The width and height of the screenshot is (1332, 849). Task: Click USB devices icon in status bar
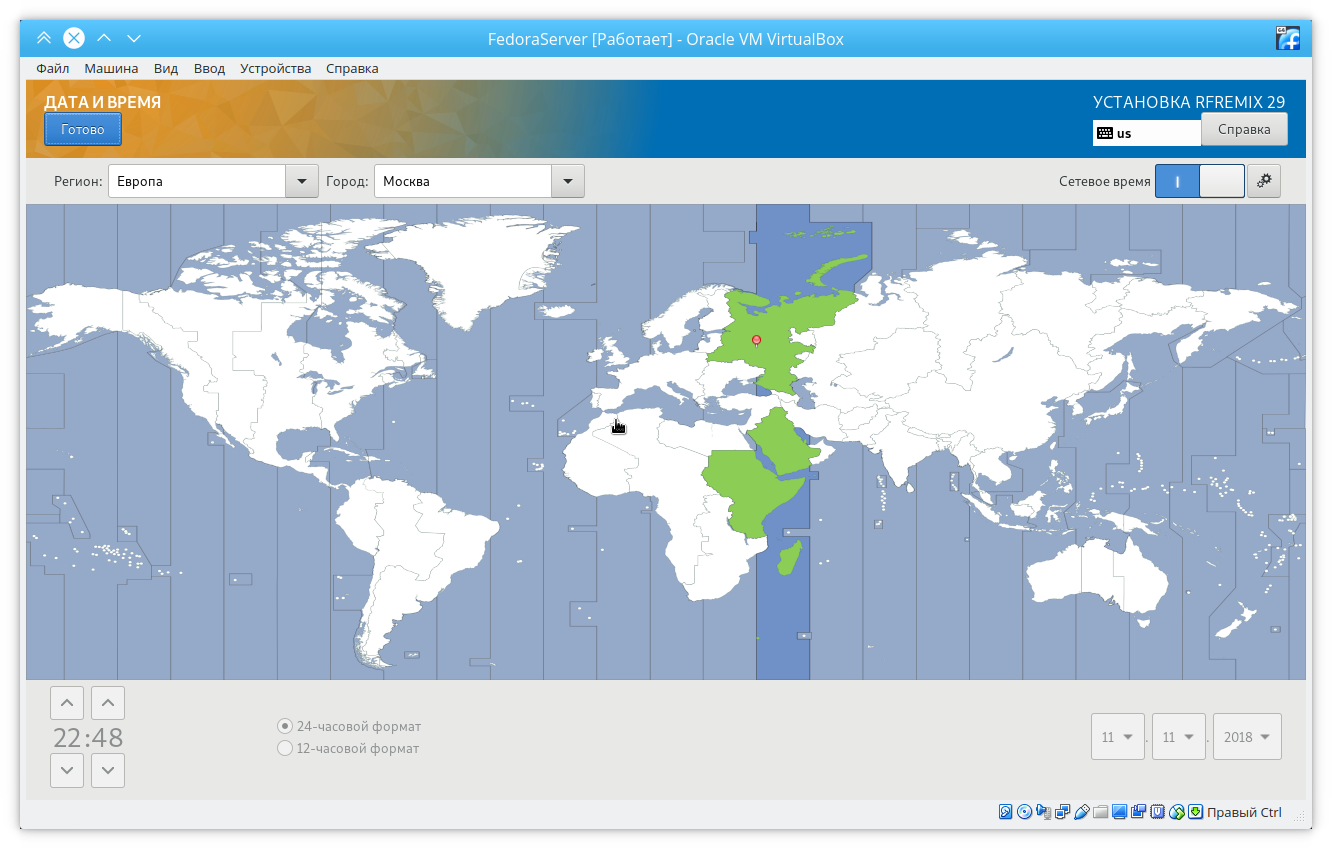(1081, 812)
